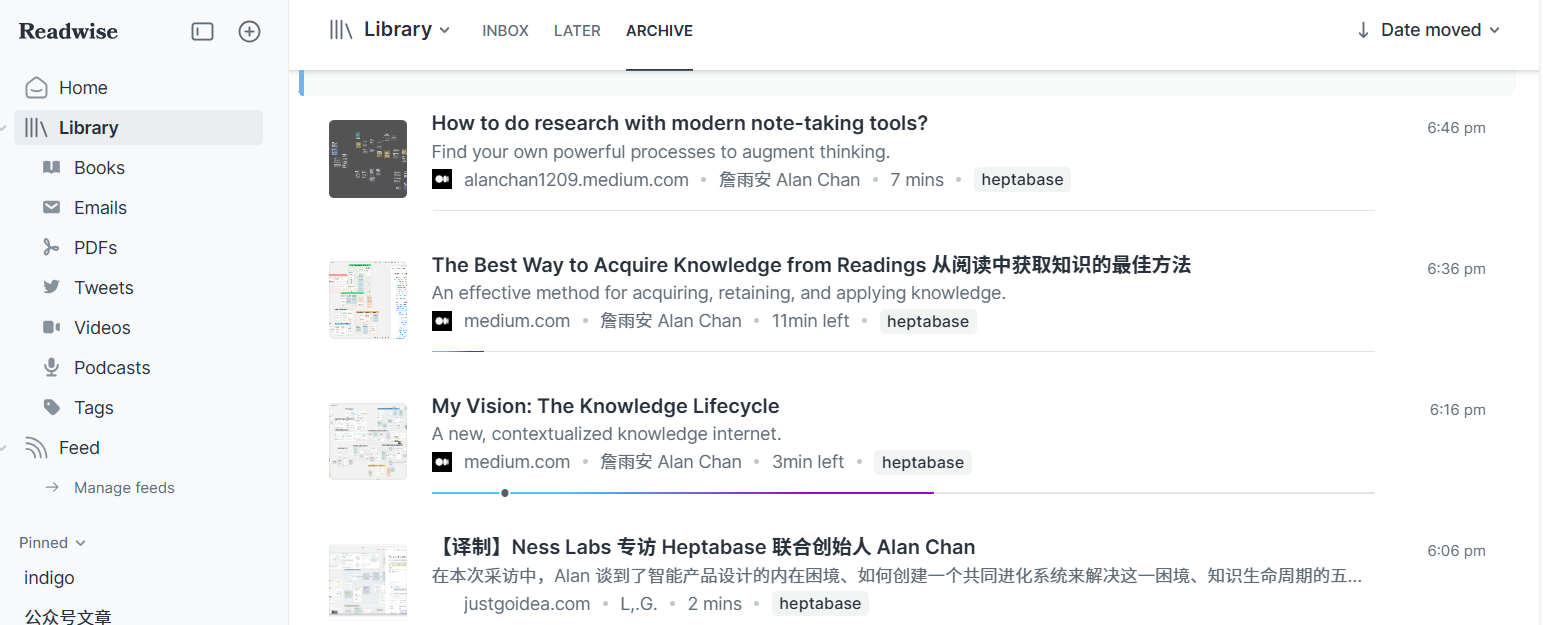Image resolution: width=1543 pixels, height=625 pixels.
Task: Open the Videos category
Action: point(102,328)
